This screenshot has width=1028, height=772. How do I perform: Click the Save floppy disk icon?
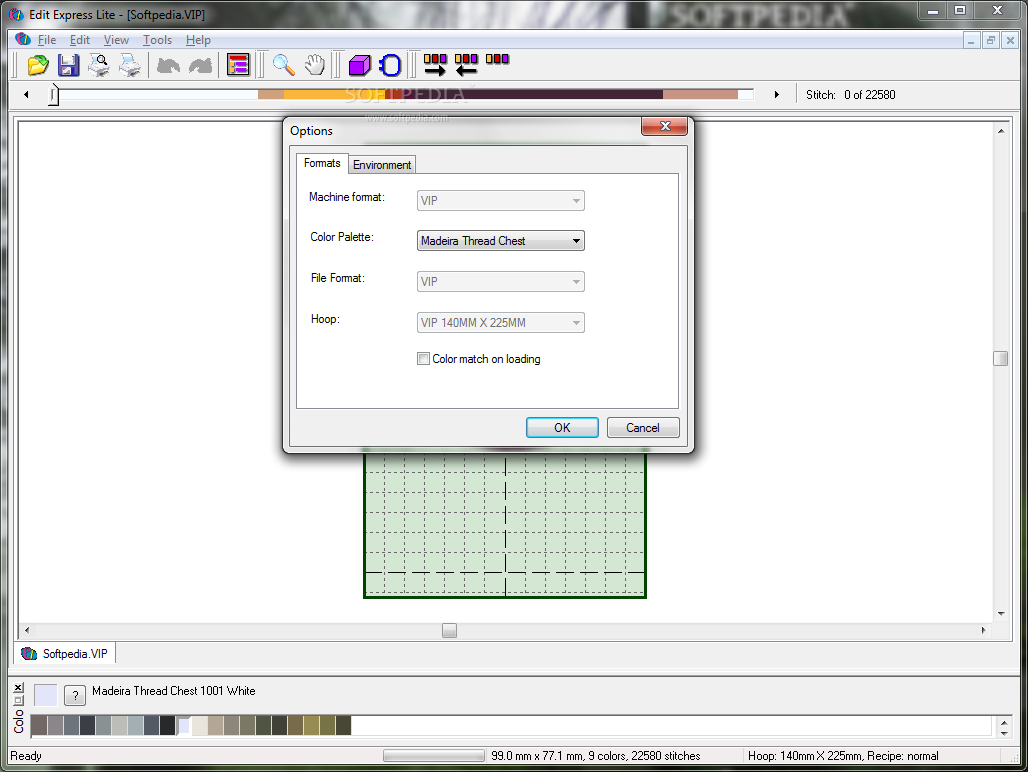[x=68, y=66]
